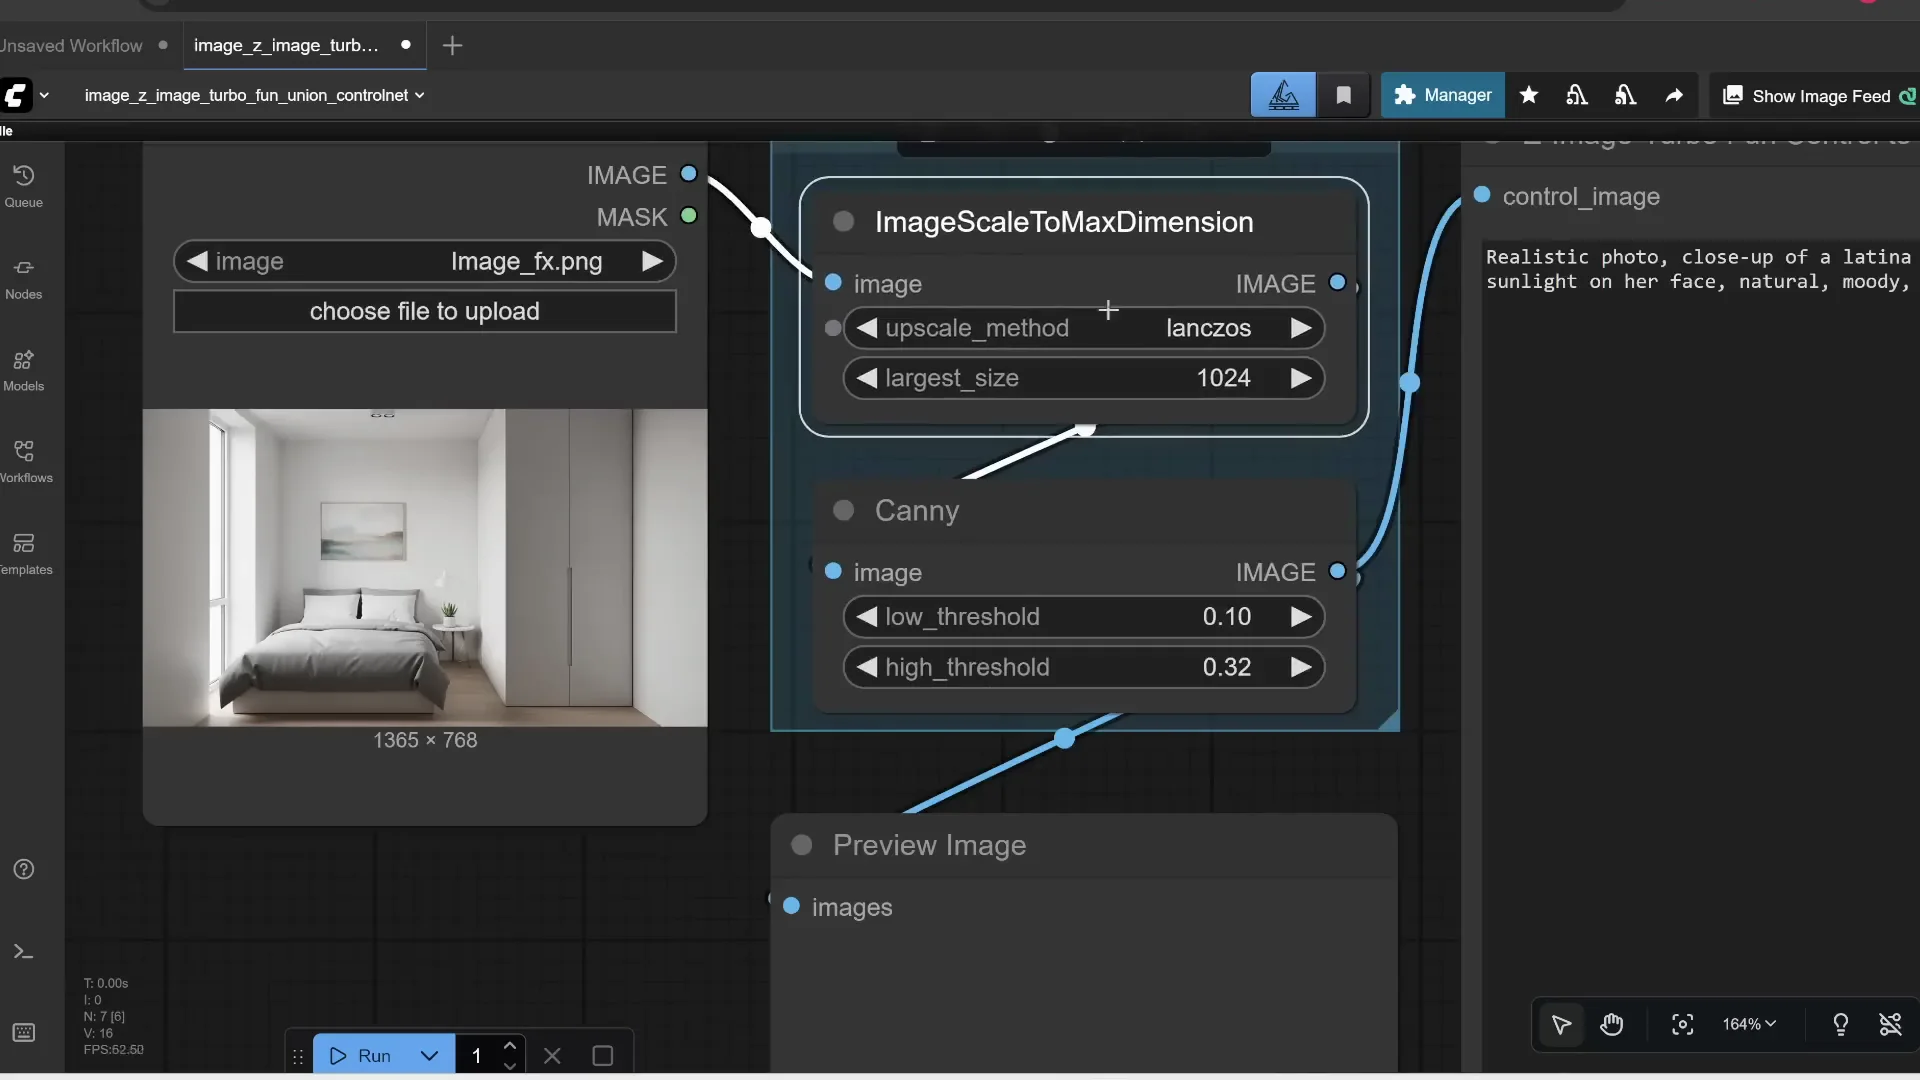Image resolution: width=1920 pixels, height=1080 pixels.
Task: Toggle the lightbulb option in the bottom toolbar
Action: click(x=1841, y=1025)
